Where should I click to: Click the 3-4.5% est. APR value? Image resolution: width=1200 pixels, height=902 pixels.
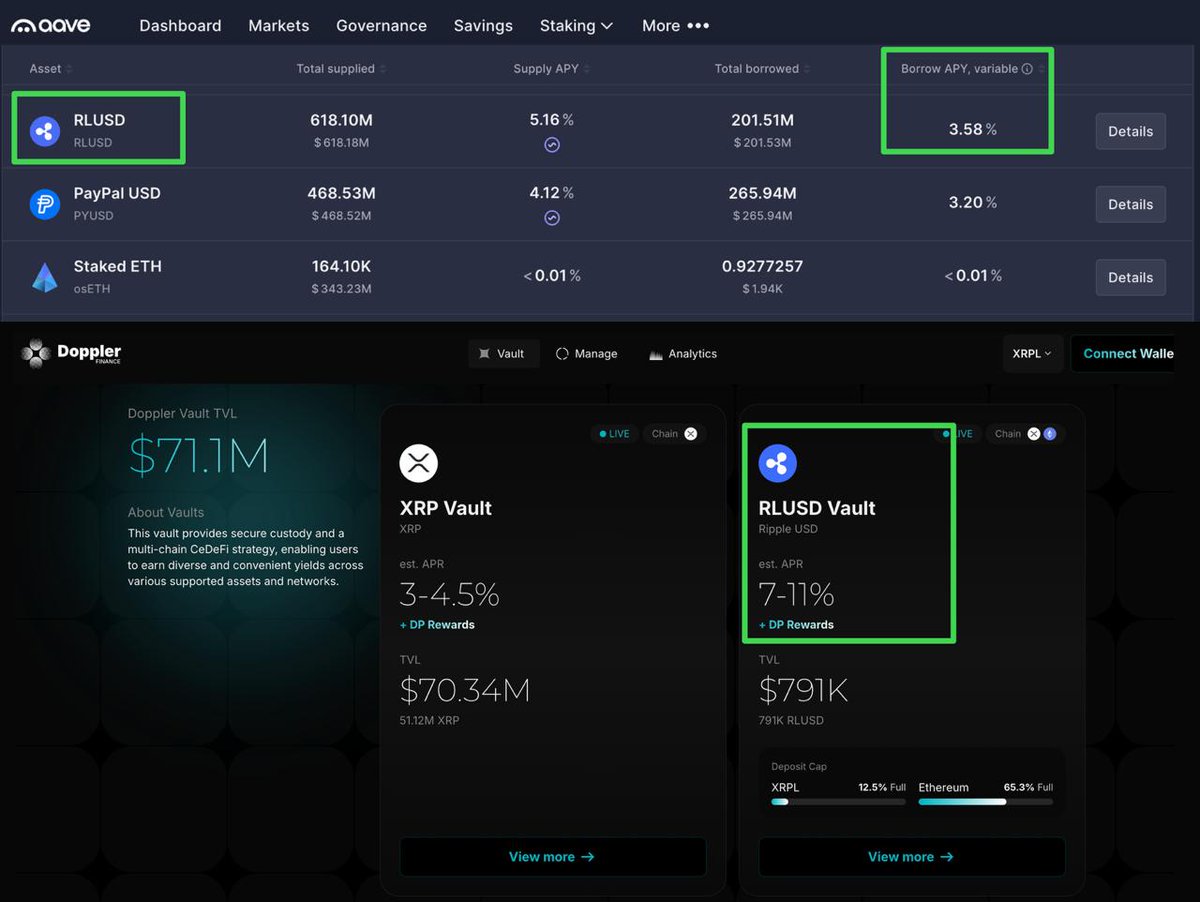pos(450,595)
